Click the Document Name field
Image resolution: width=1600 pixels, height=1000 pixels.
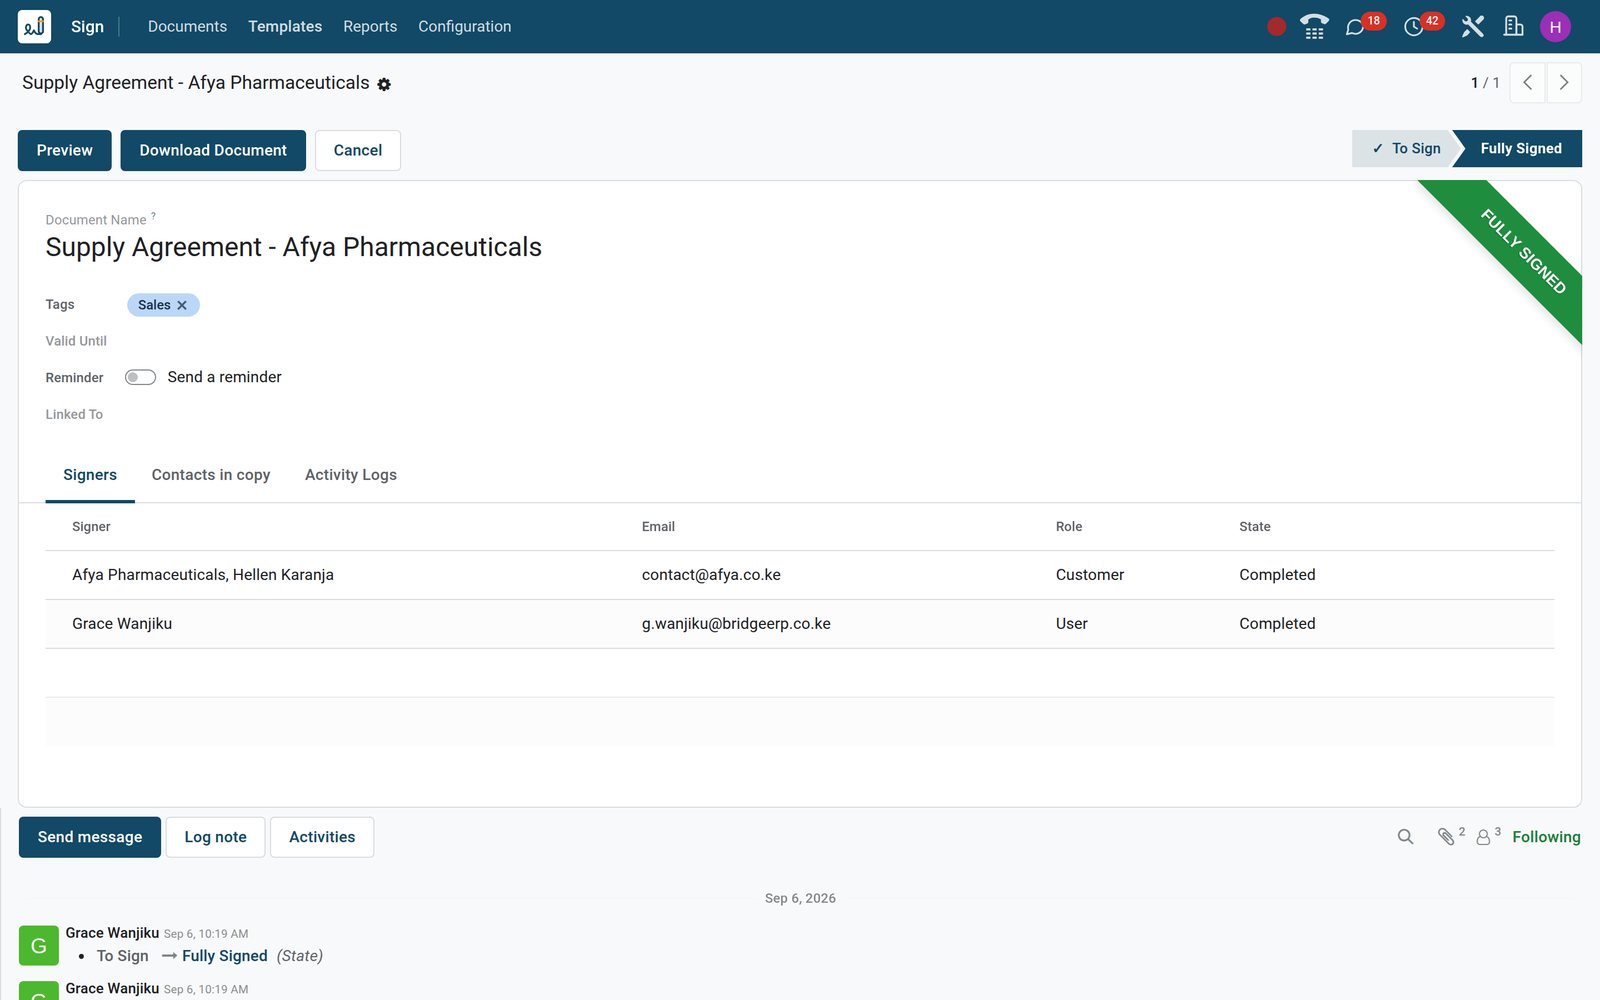293,247
